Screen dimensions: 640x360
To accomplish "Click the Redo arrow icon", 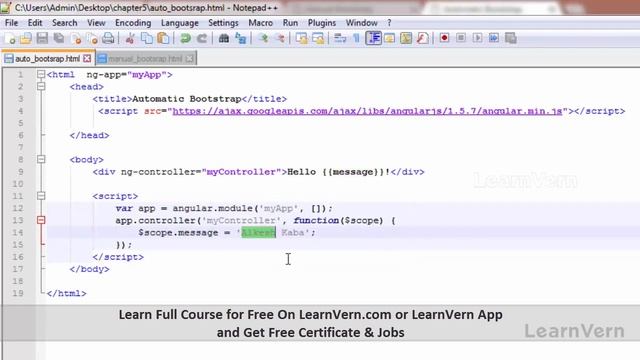I will click(x=202, y=38).
